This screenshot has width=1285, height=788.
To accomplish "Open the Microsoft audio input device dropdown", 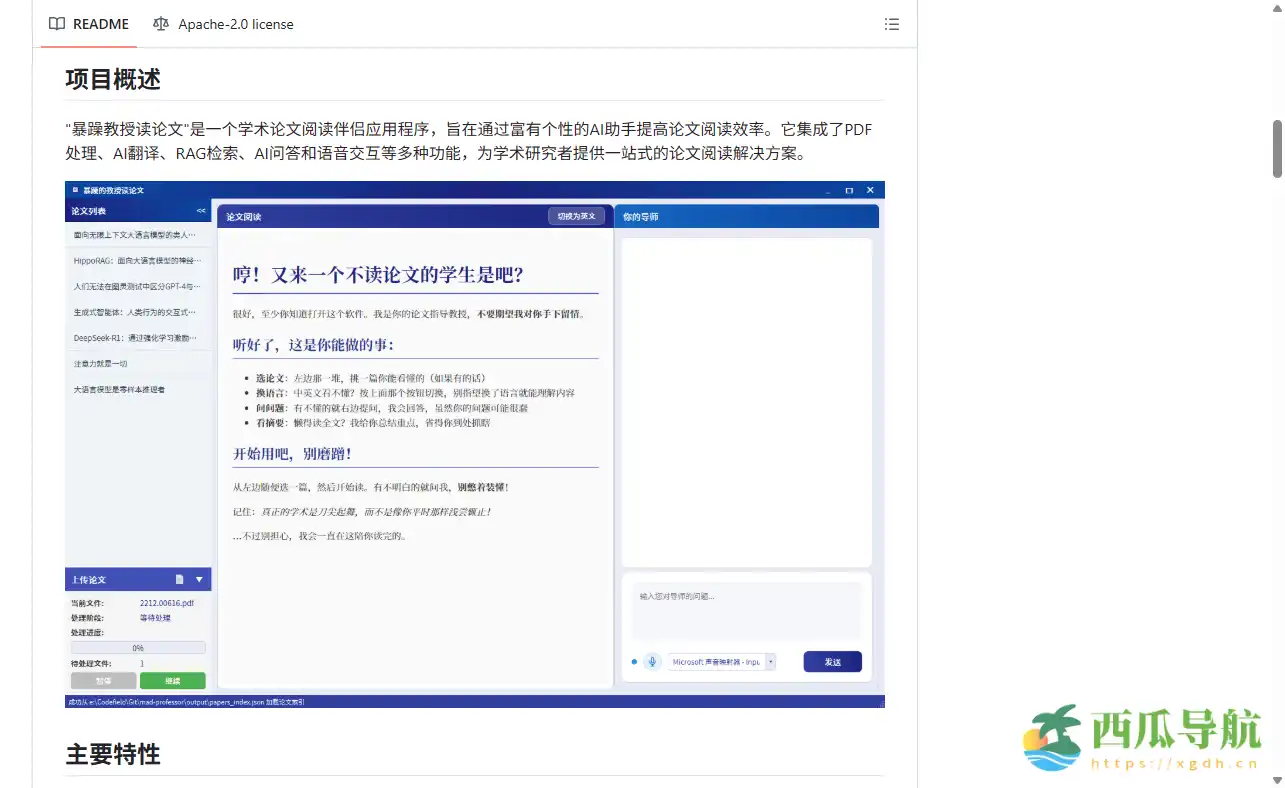I will click(770, 662).
